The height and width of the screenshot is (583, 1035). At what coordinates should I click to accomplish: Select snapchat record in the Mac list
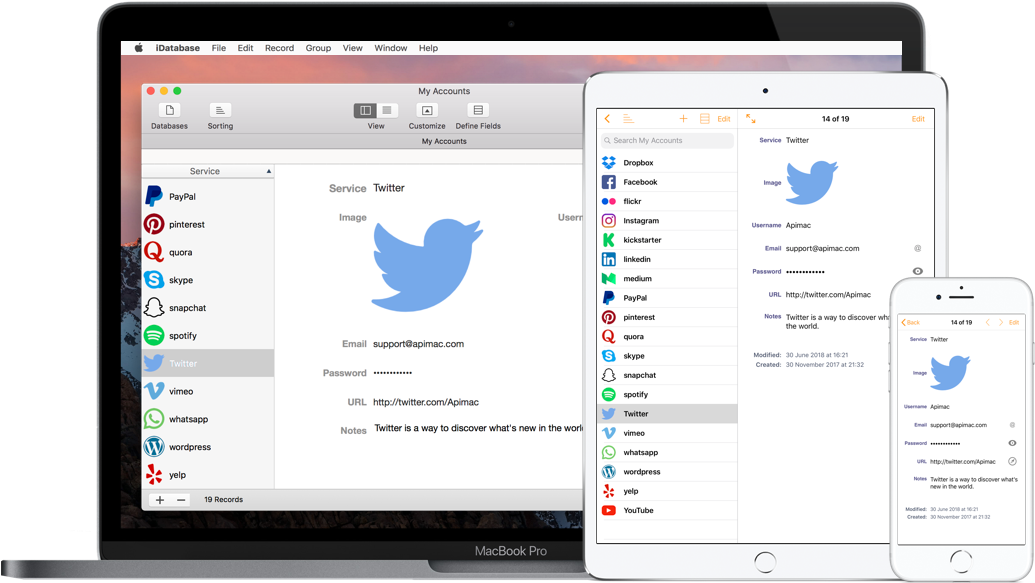click(208, 308)
